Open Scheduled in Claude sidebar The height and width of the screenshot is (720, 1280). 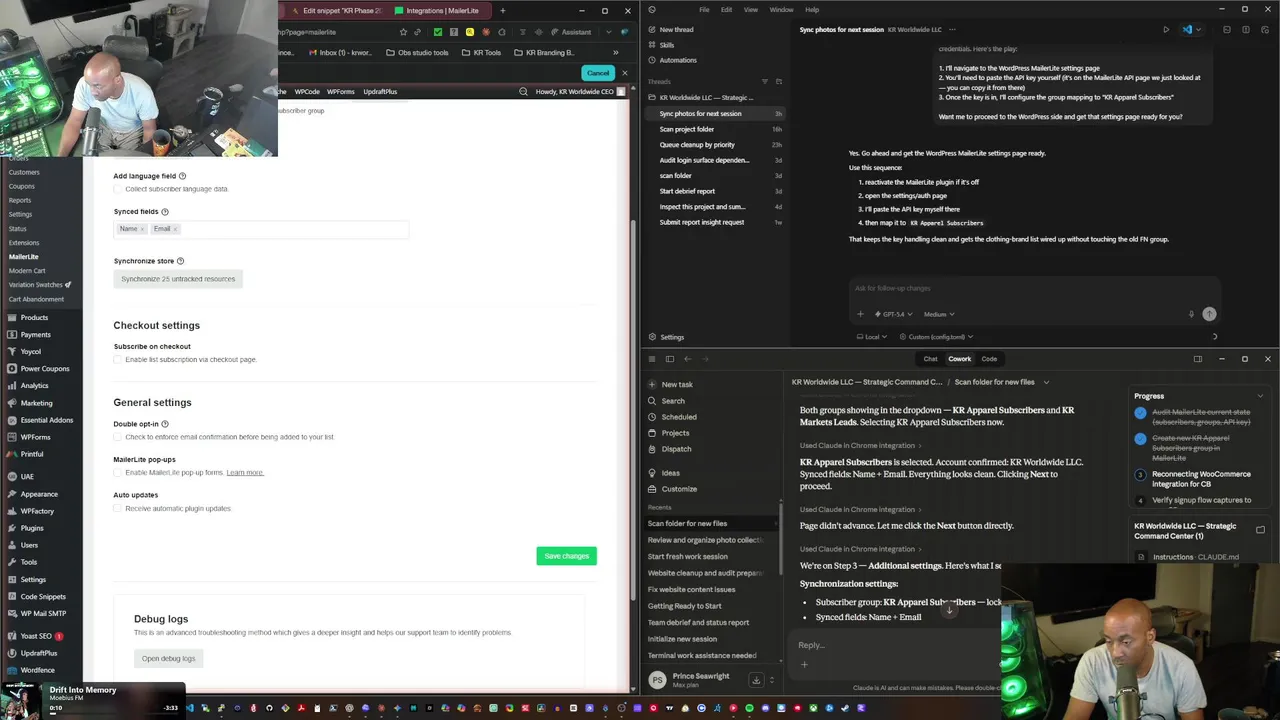click(x=678, y=417)
